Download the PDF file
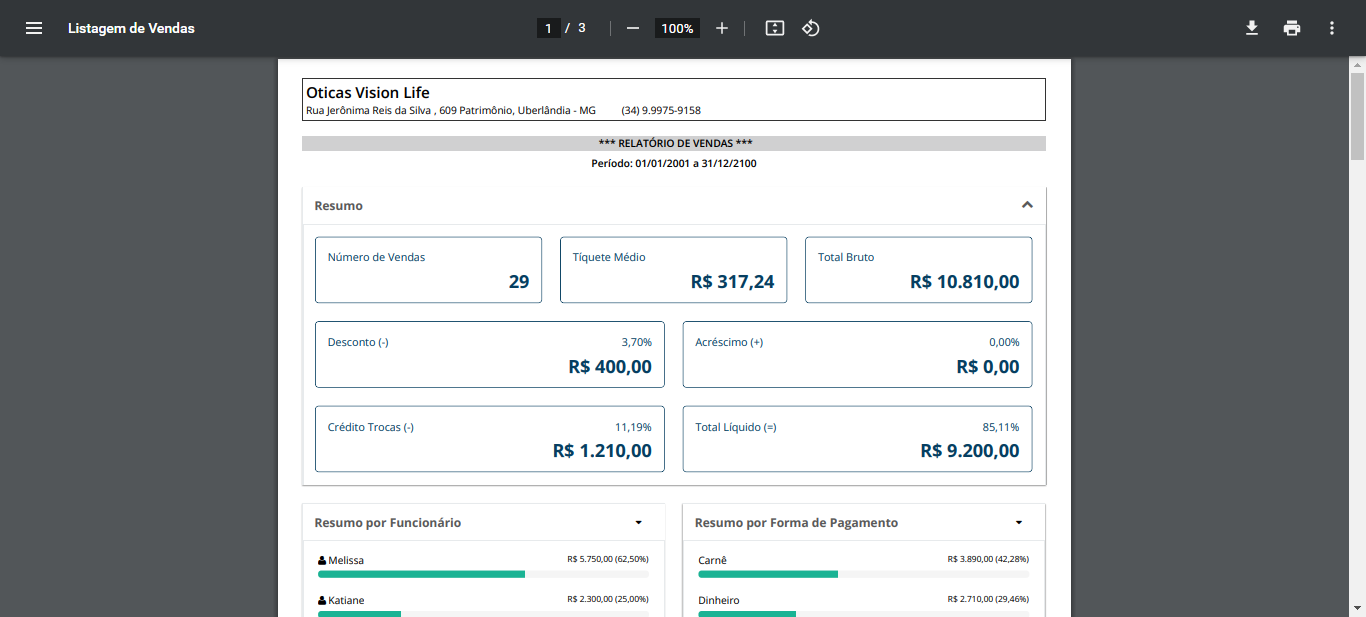Screen dimensions: 1366x617 pos(1252,28)
